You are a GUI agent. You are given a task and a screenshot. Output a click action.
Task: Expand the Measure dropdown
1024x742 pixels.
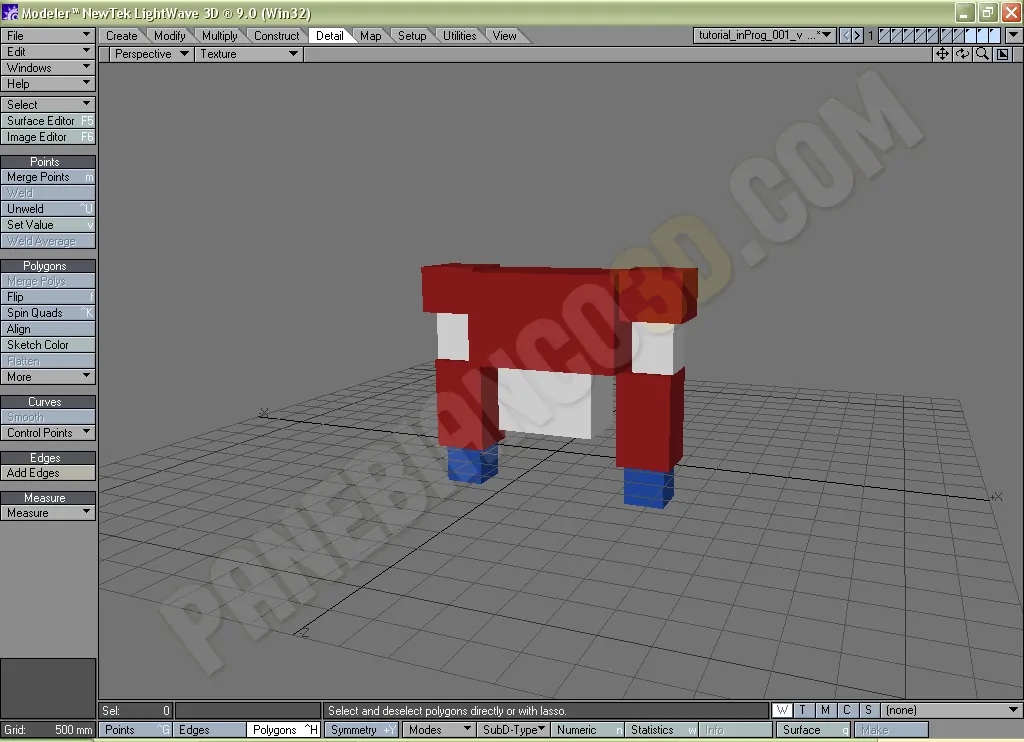tap(48, 513)
